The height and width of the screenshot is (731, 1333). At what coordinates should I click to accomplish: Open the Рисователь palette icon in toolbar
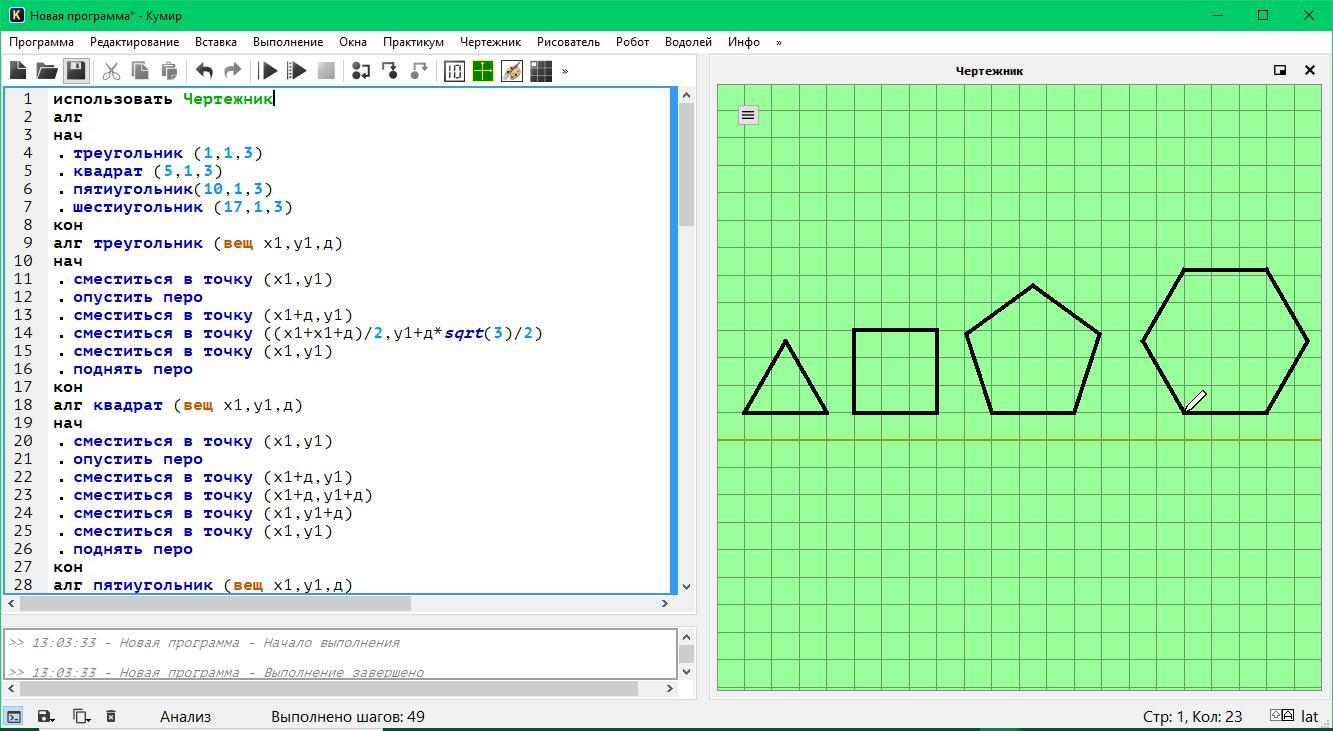tap(512, 71)
